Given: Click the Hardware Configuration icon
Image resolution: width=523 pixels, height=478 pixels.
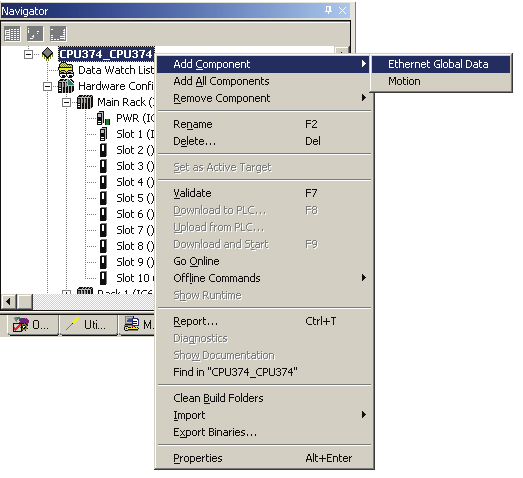Looking at the screenshot, I should (x=66, y=86).
